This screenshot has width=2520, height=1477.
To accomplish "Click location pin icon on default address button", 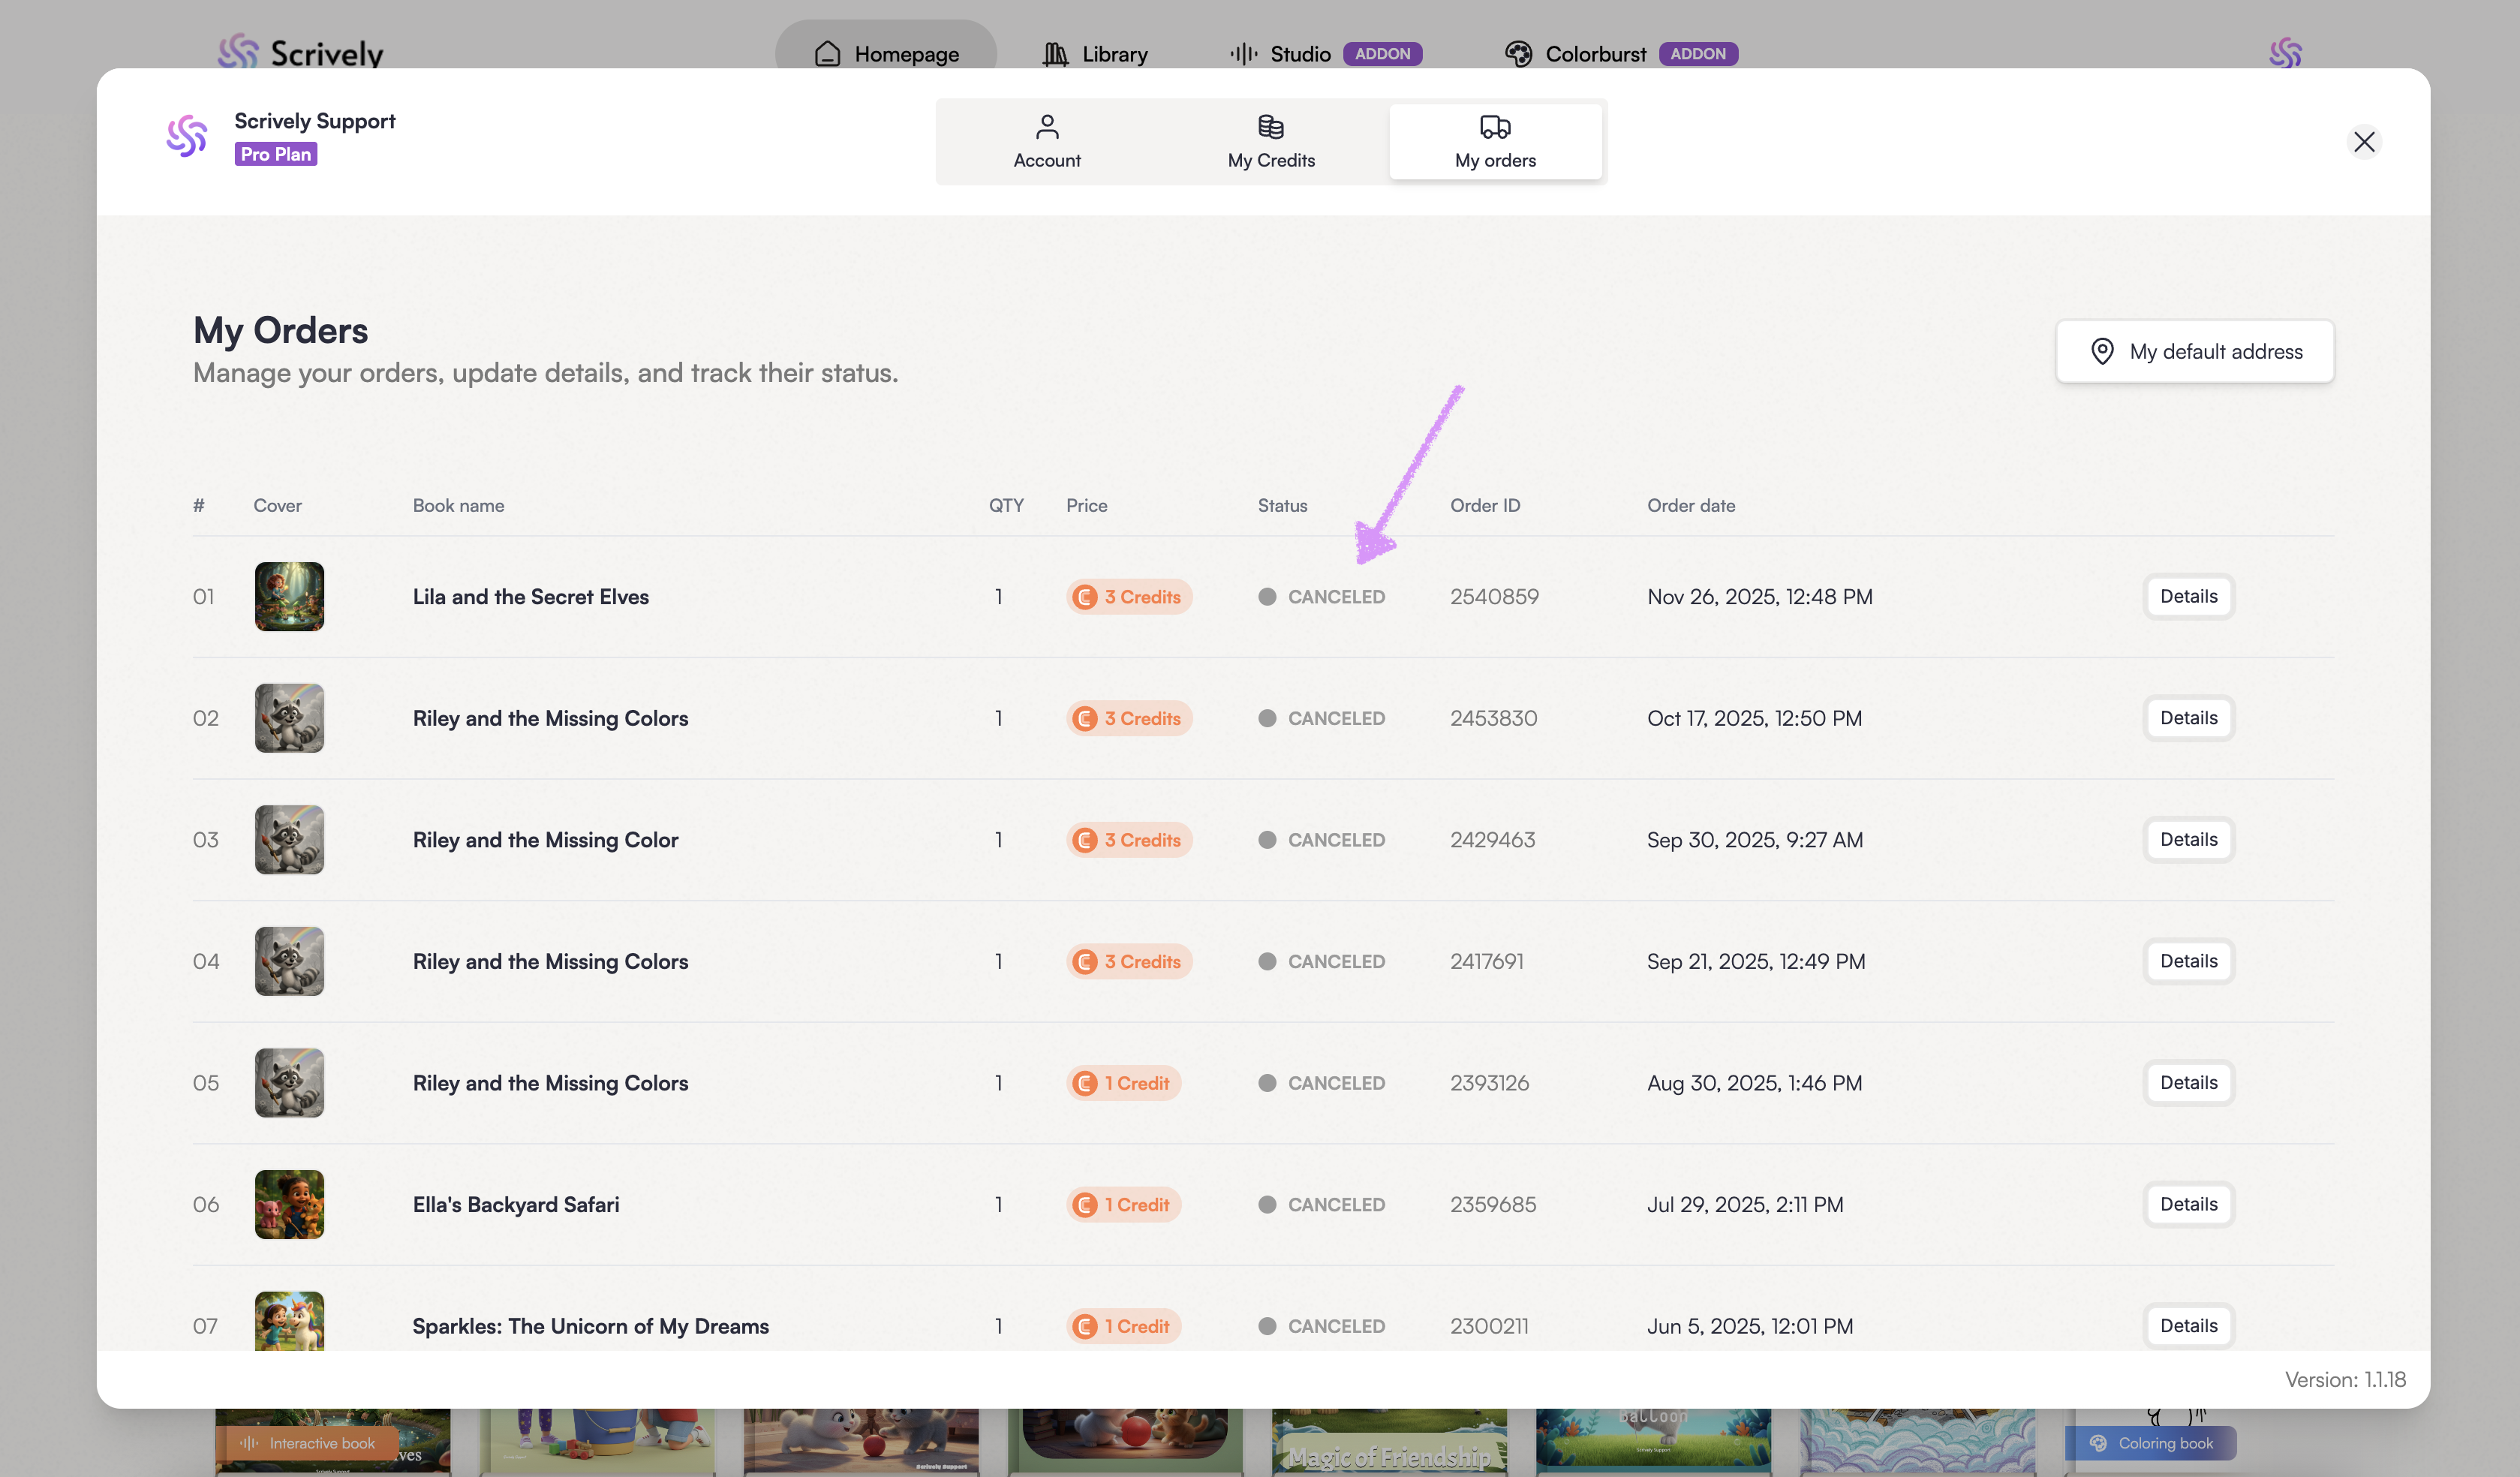I will click(x=2102, y=351).
